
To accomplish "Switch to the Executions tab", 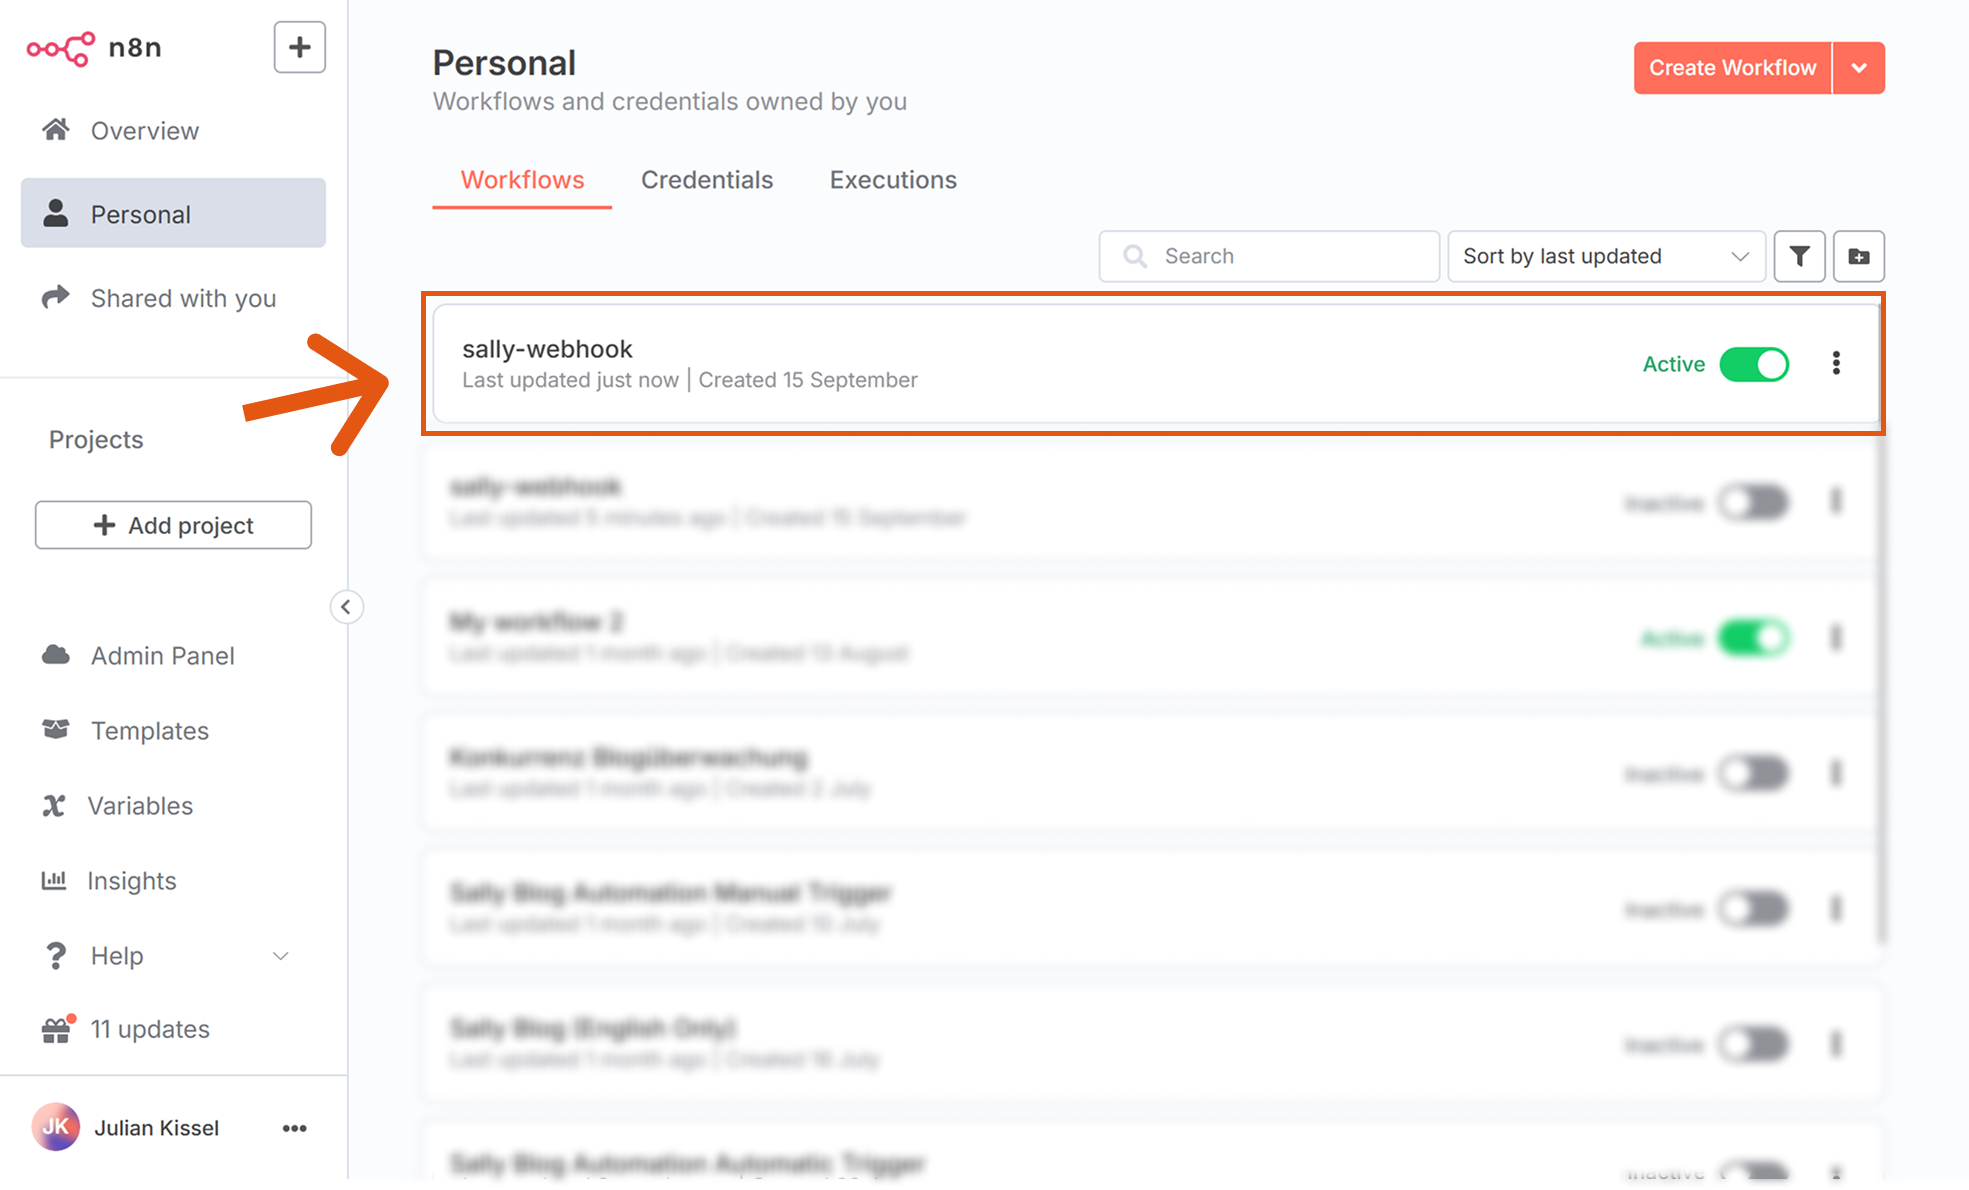I will coord(893,180).
